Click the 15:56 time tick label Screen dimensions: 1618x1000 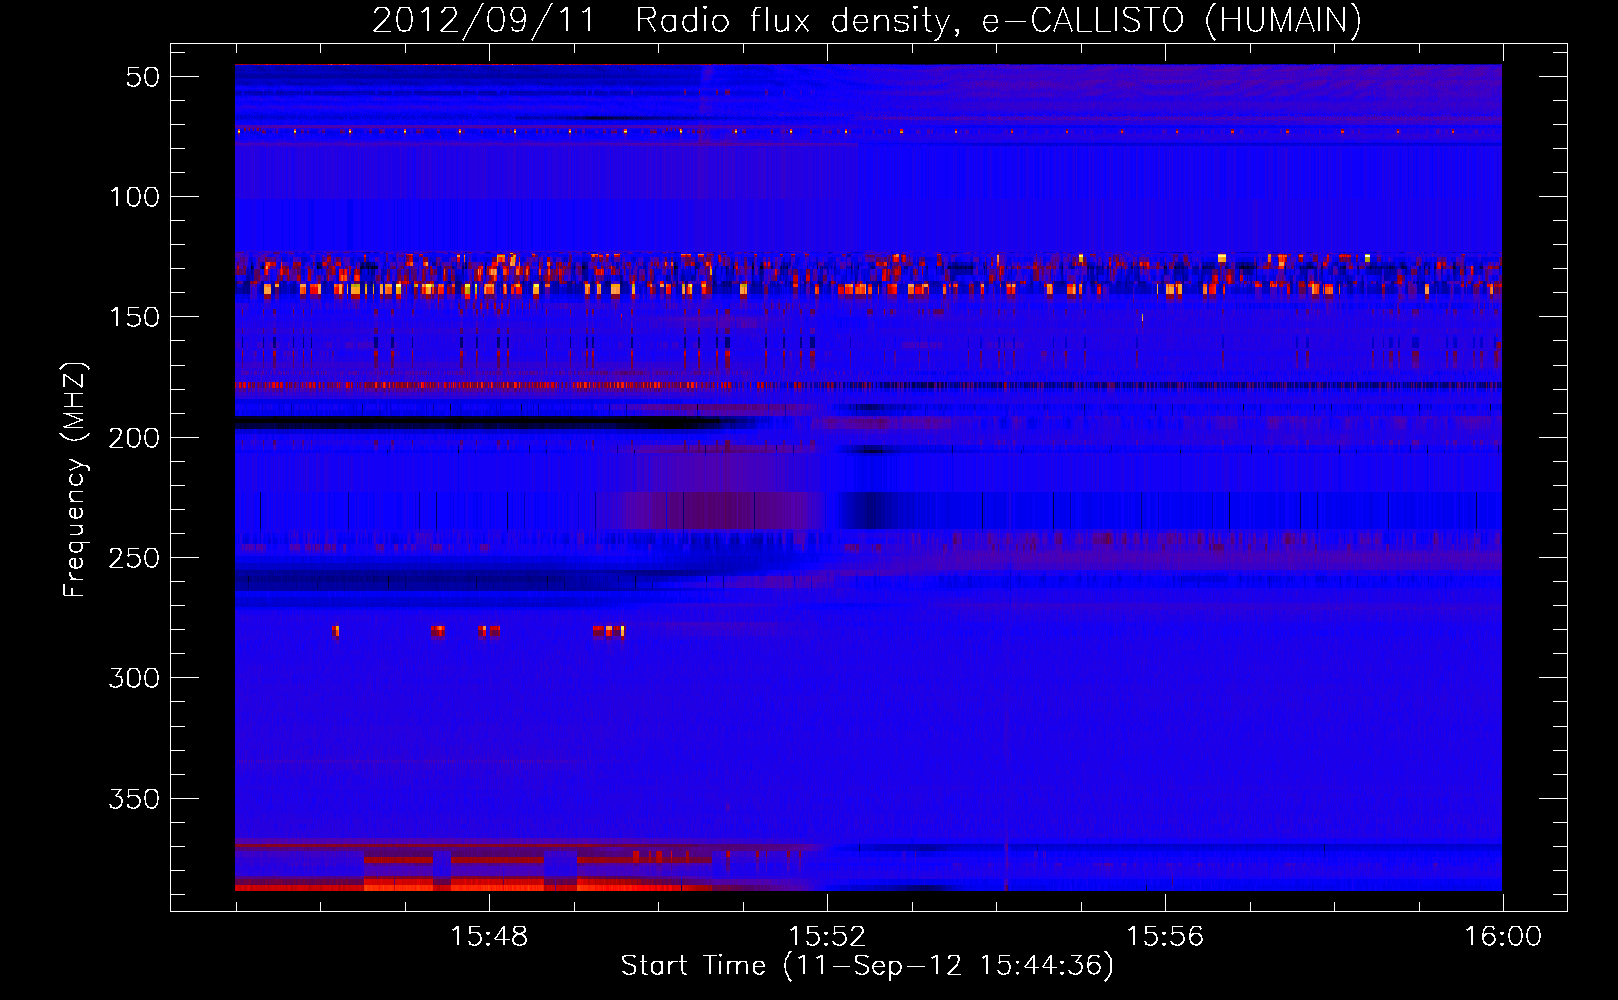[1165, 937]
